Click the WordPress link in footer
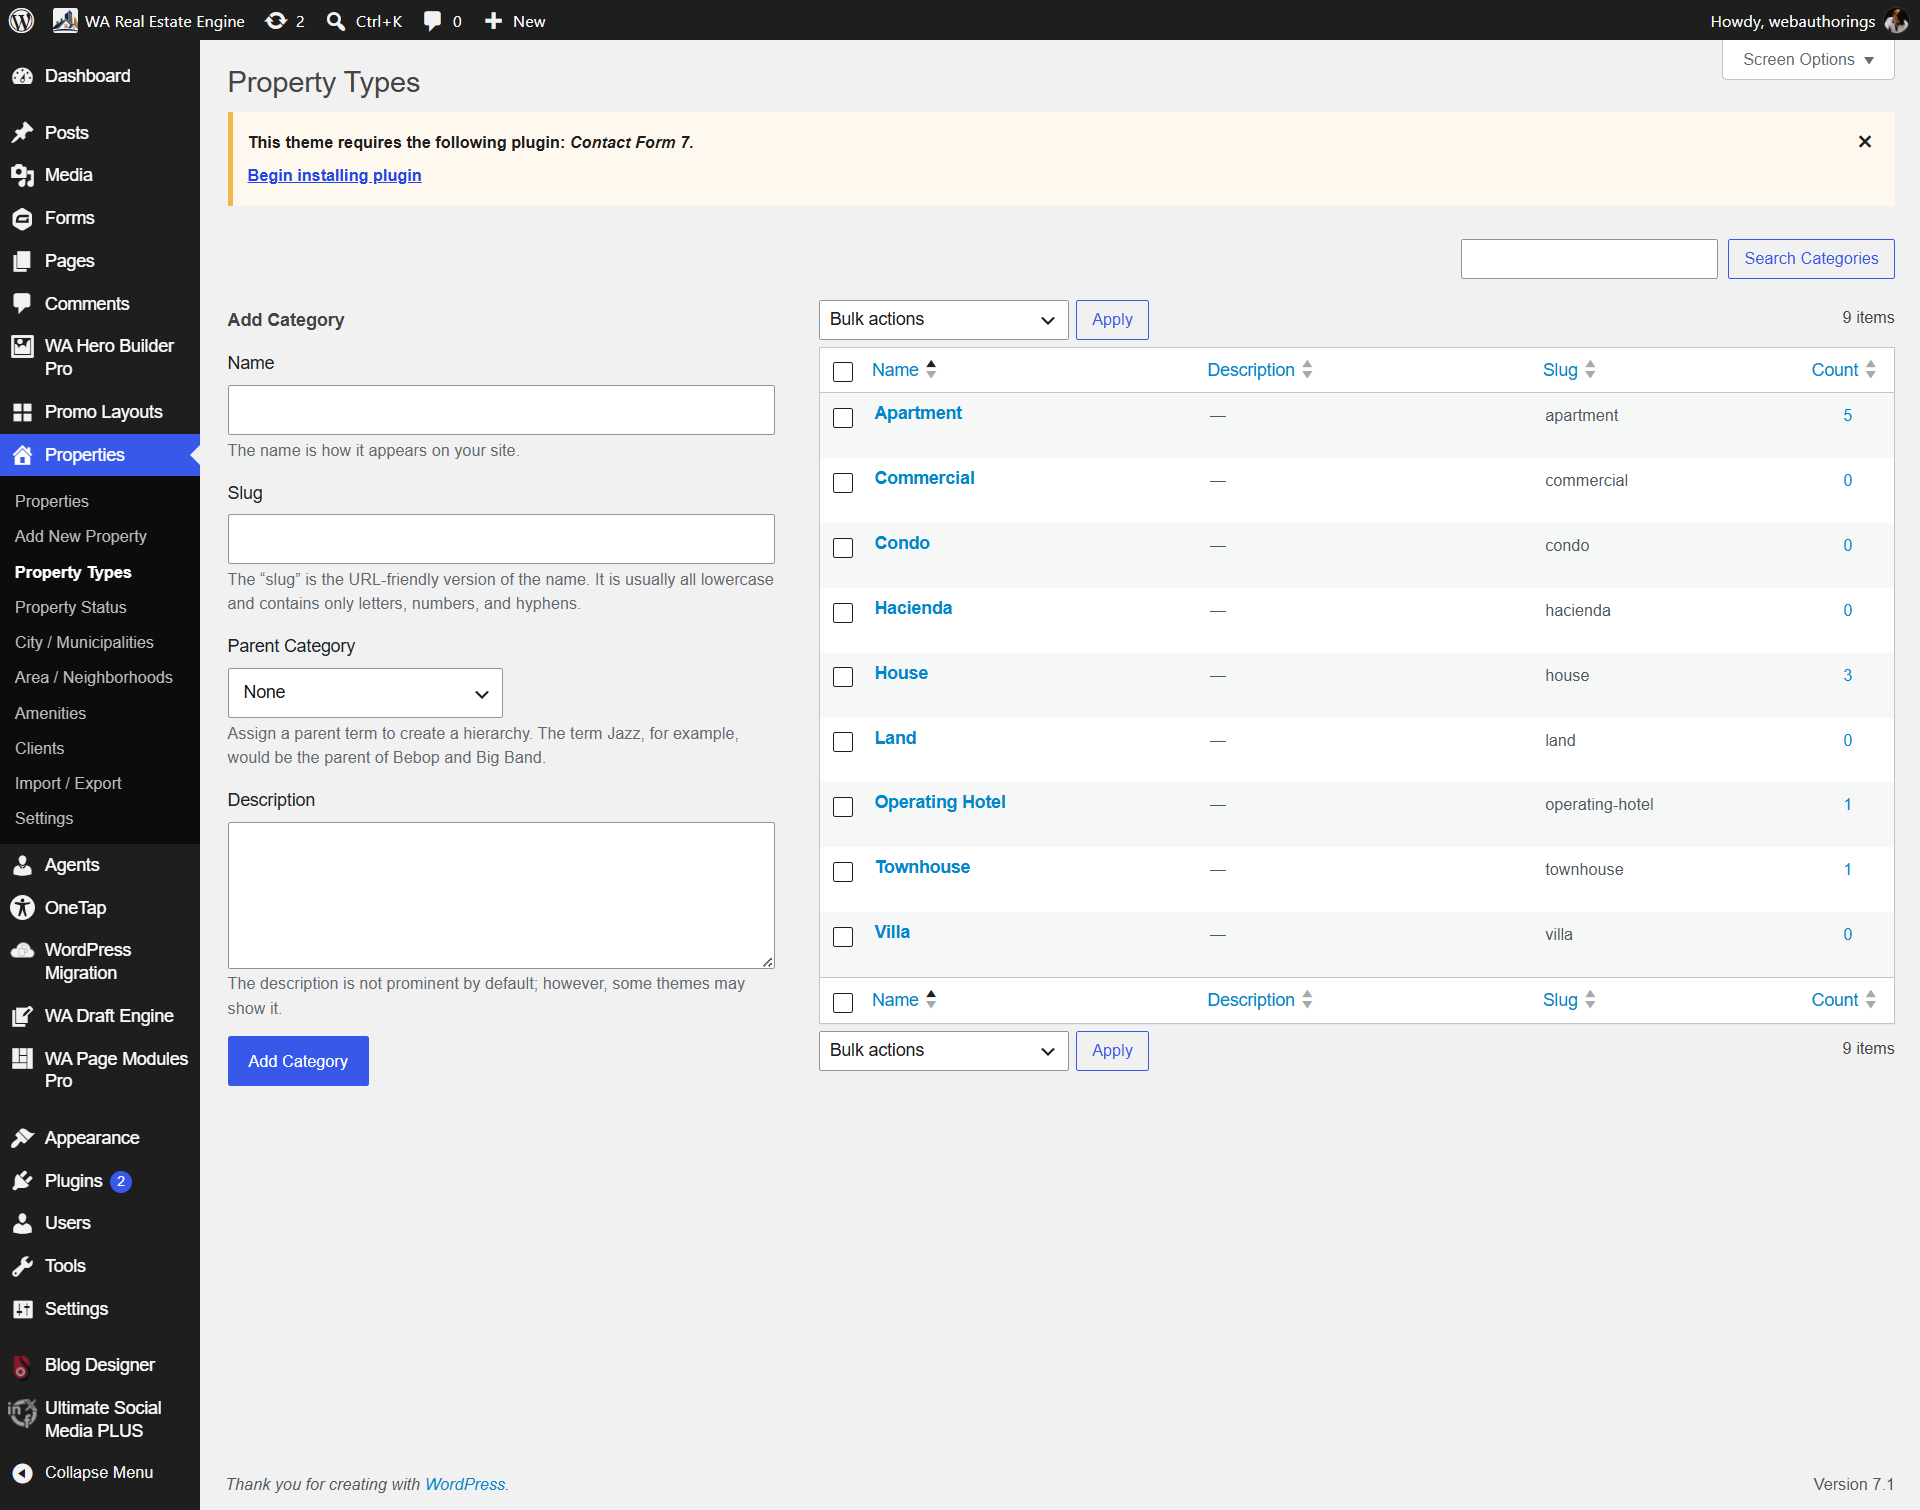 pyautogui.click(x=465, y=1484)
